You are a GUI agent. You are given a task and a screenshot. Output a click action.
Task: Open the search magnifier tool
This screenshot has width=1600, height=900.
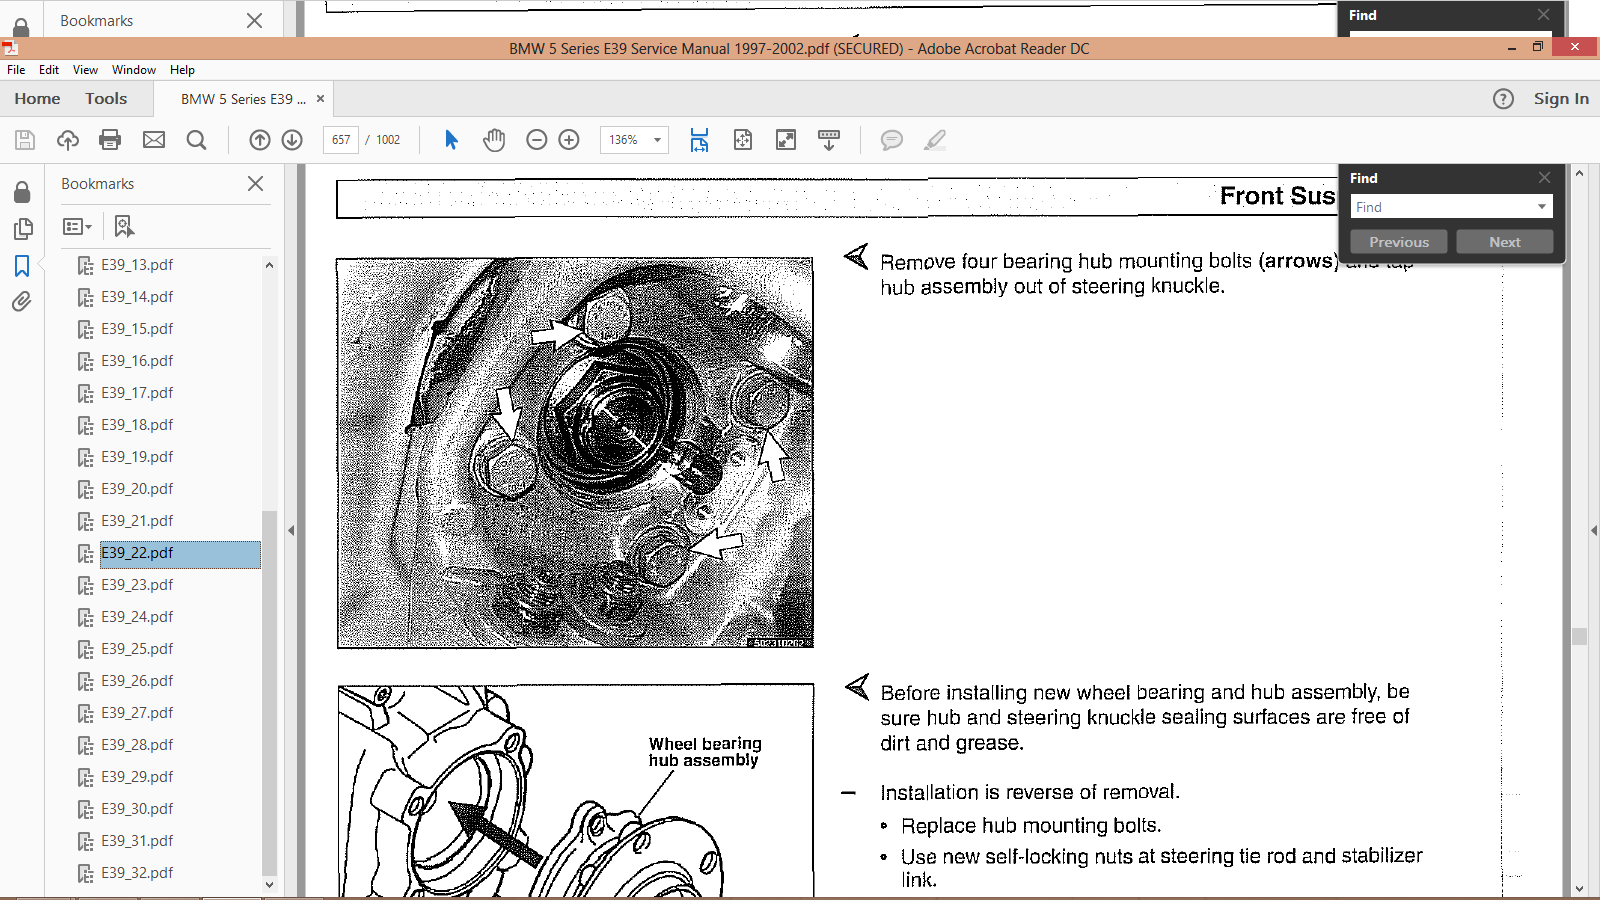tap(197, 140)
